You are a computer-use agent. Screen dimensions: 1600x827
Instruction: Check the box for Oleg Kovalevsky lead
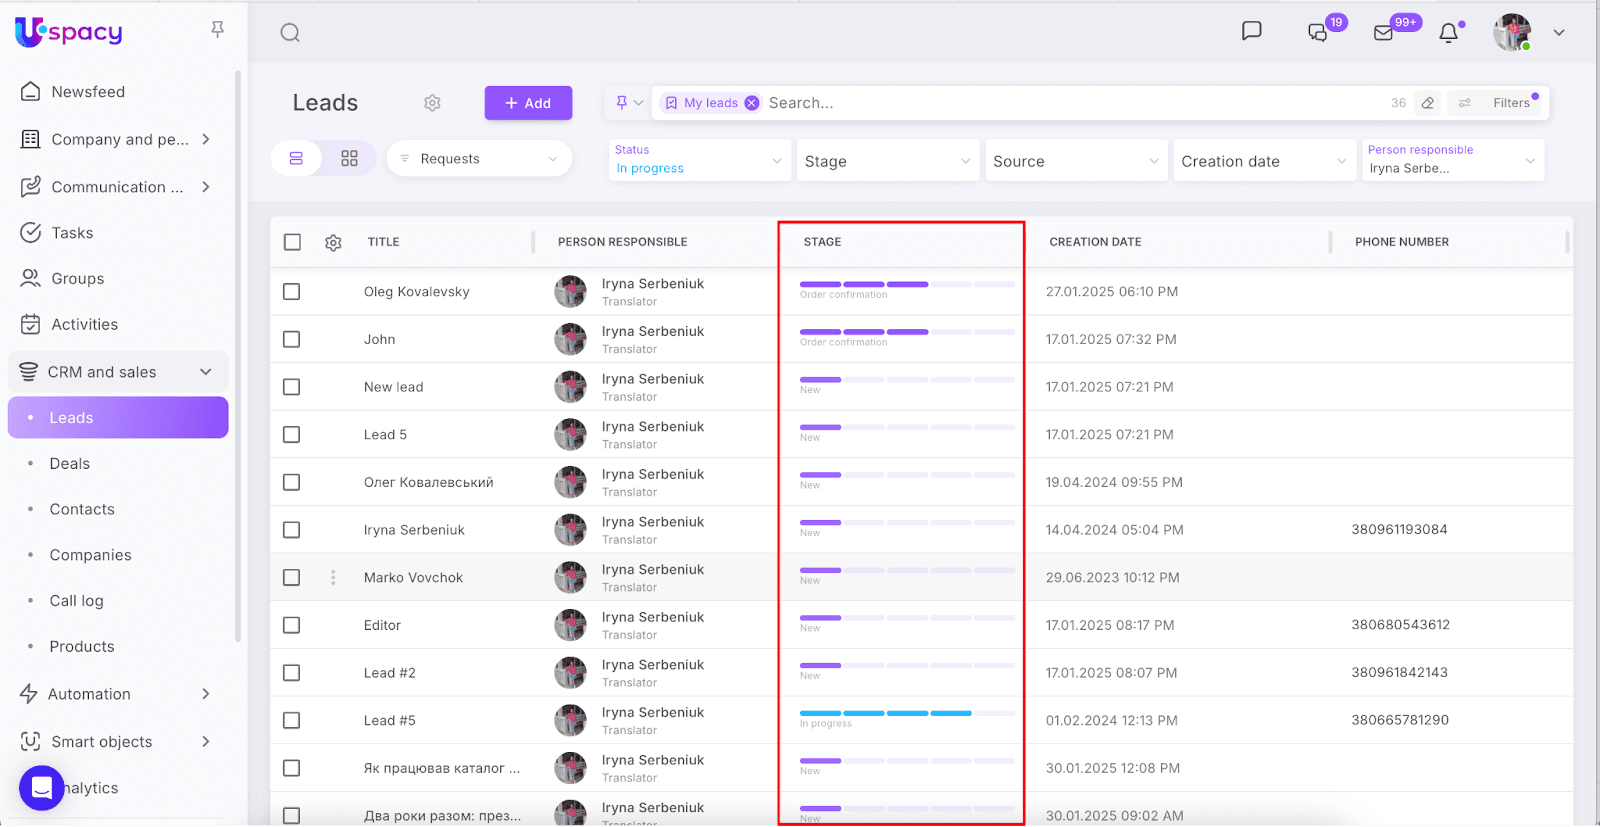(x=291, y=292)
